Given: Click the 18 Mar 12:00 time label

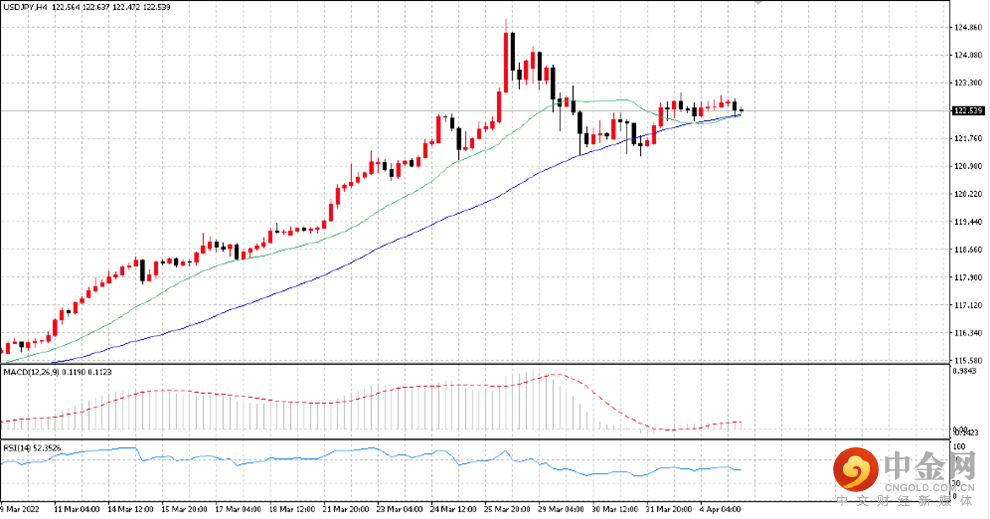Looking at the screenshot, I should pos(293,509).
